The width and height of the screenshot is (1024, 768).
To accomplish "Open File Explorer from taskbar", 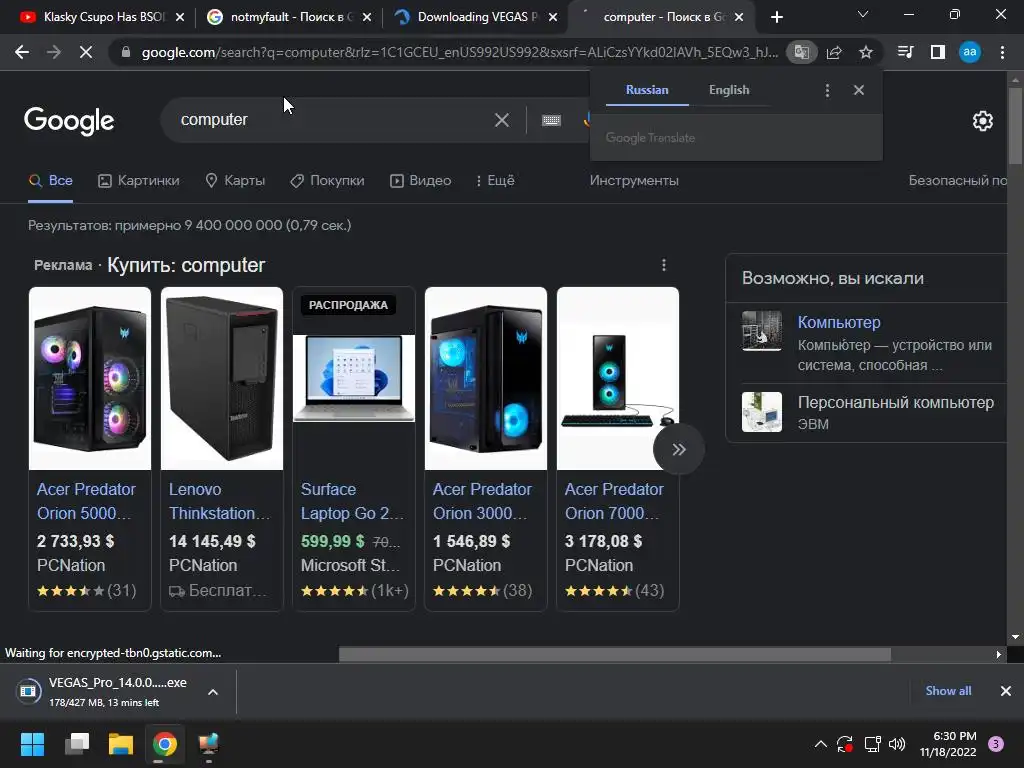I will click(121, 744).
